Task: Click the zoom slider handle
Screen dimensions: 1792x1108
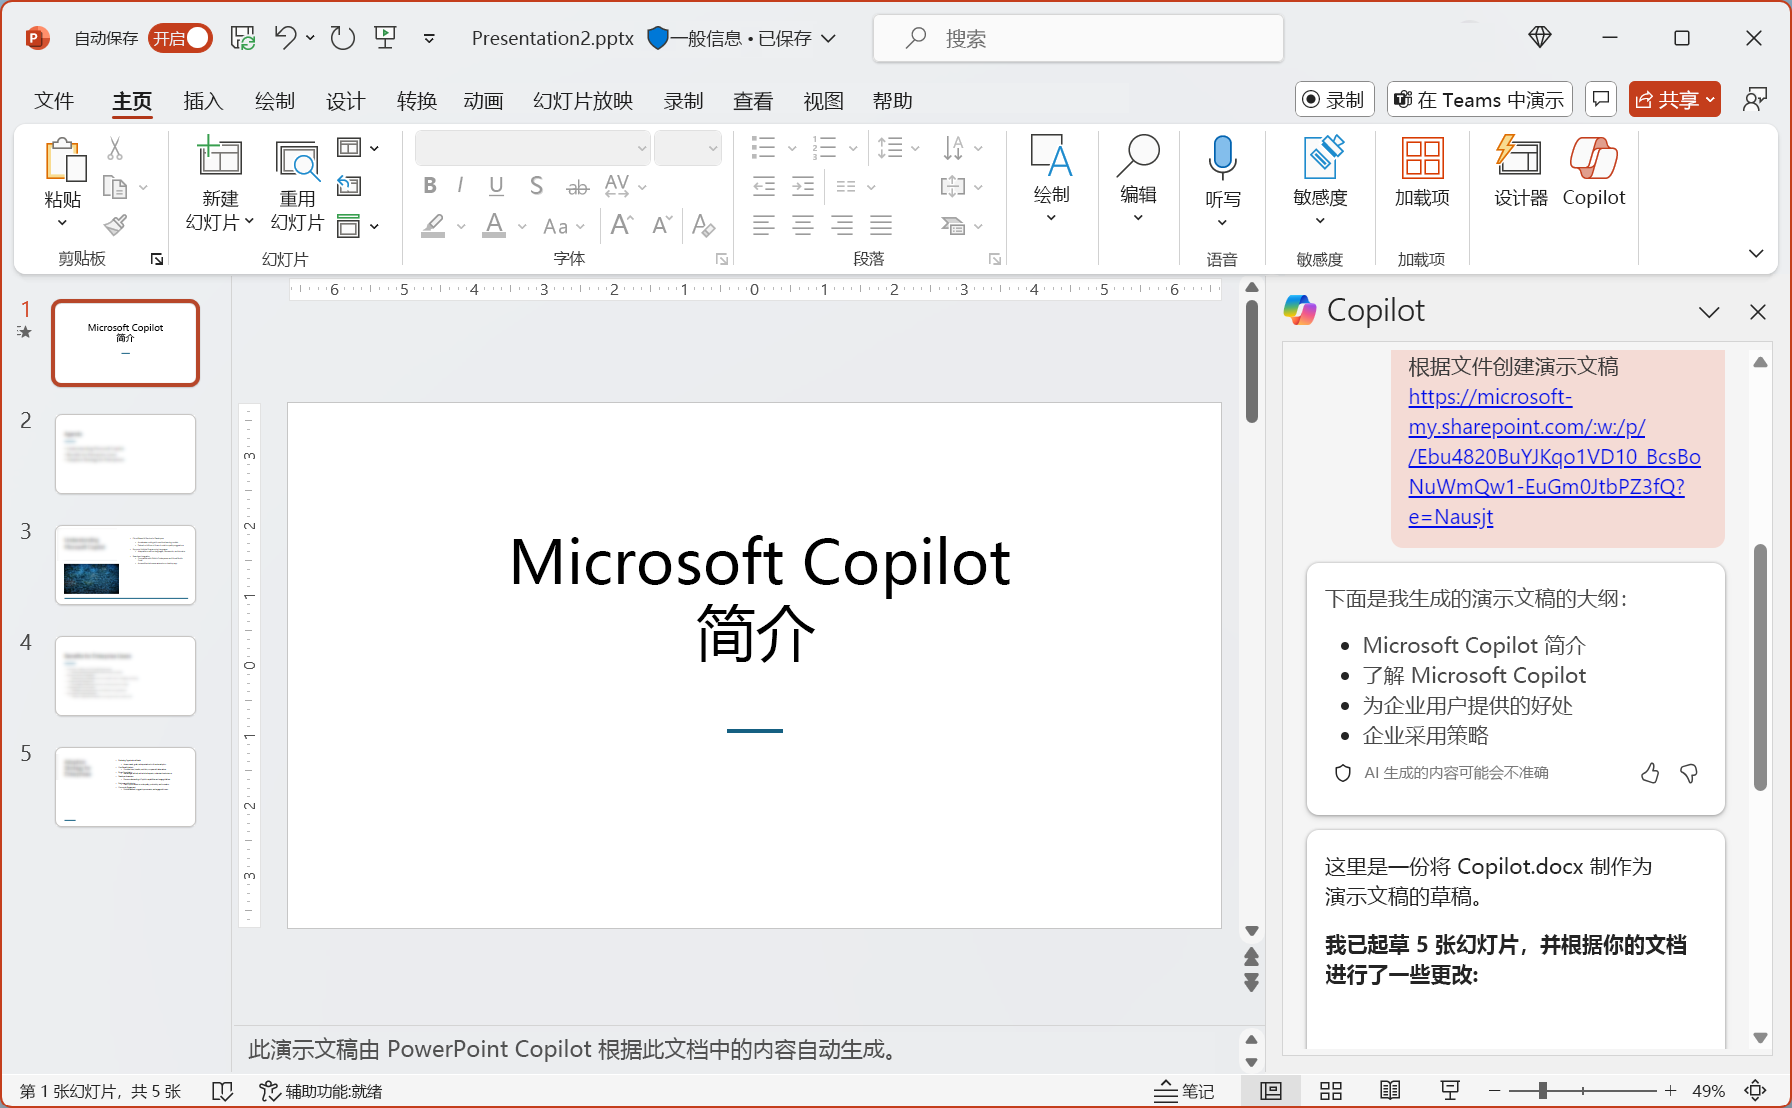Action: point(1543,1091)
